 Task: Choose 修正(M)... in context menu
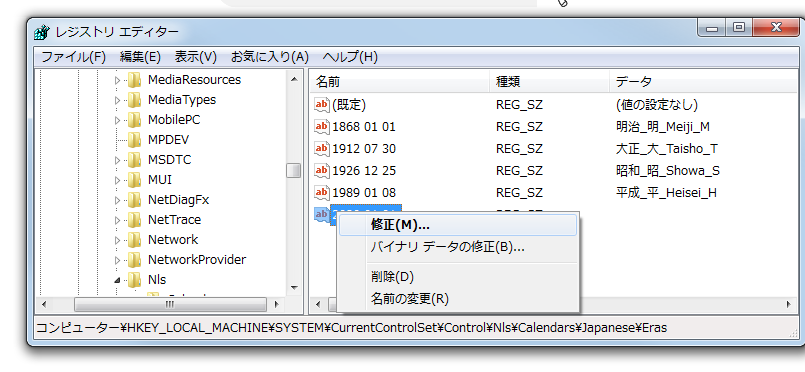coord(458,225)
